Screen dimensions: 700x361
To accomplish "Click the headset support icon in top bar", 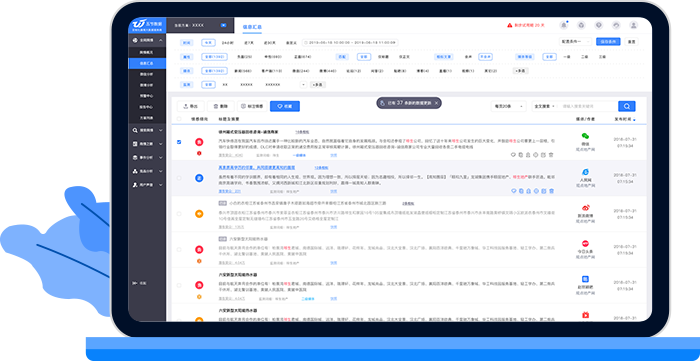I will coord(616,25).
